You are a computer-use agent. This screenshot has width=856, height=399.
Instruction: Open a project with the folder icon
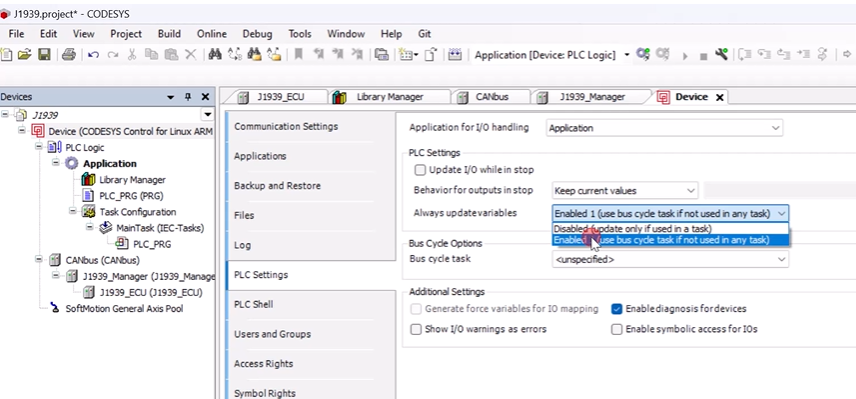(25, 55)
